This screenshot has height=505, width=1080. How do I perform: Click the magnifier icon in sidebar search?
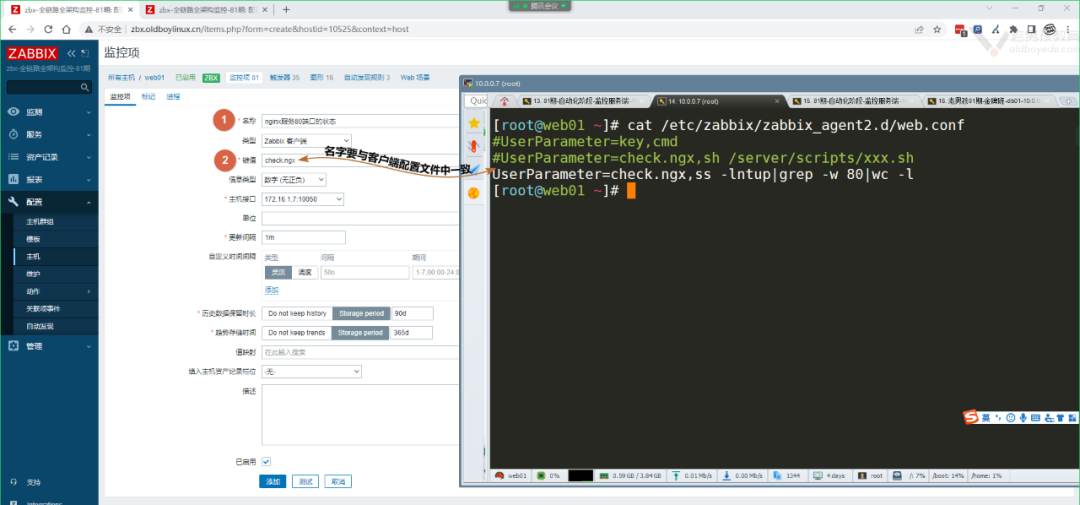point(85,87)
